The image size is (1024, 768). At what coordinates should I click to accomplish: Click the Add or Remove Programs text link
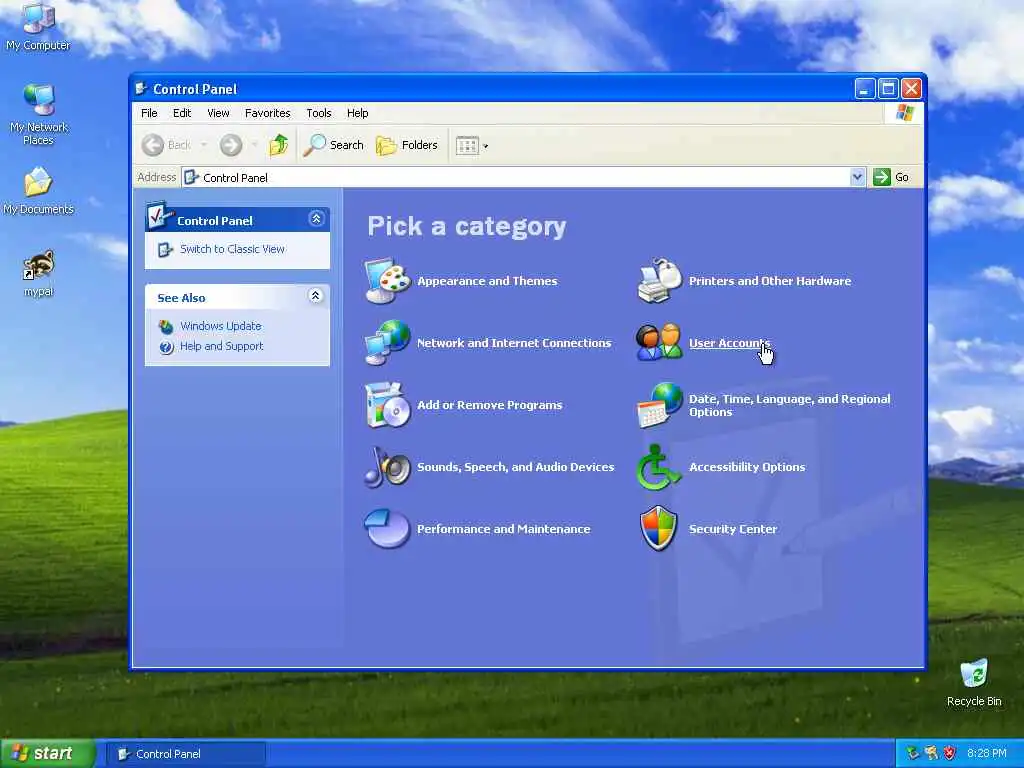pyautogui.click(x=489, y=405)
